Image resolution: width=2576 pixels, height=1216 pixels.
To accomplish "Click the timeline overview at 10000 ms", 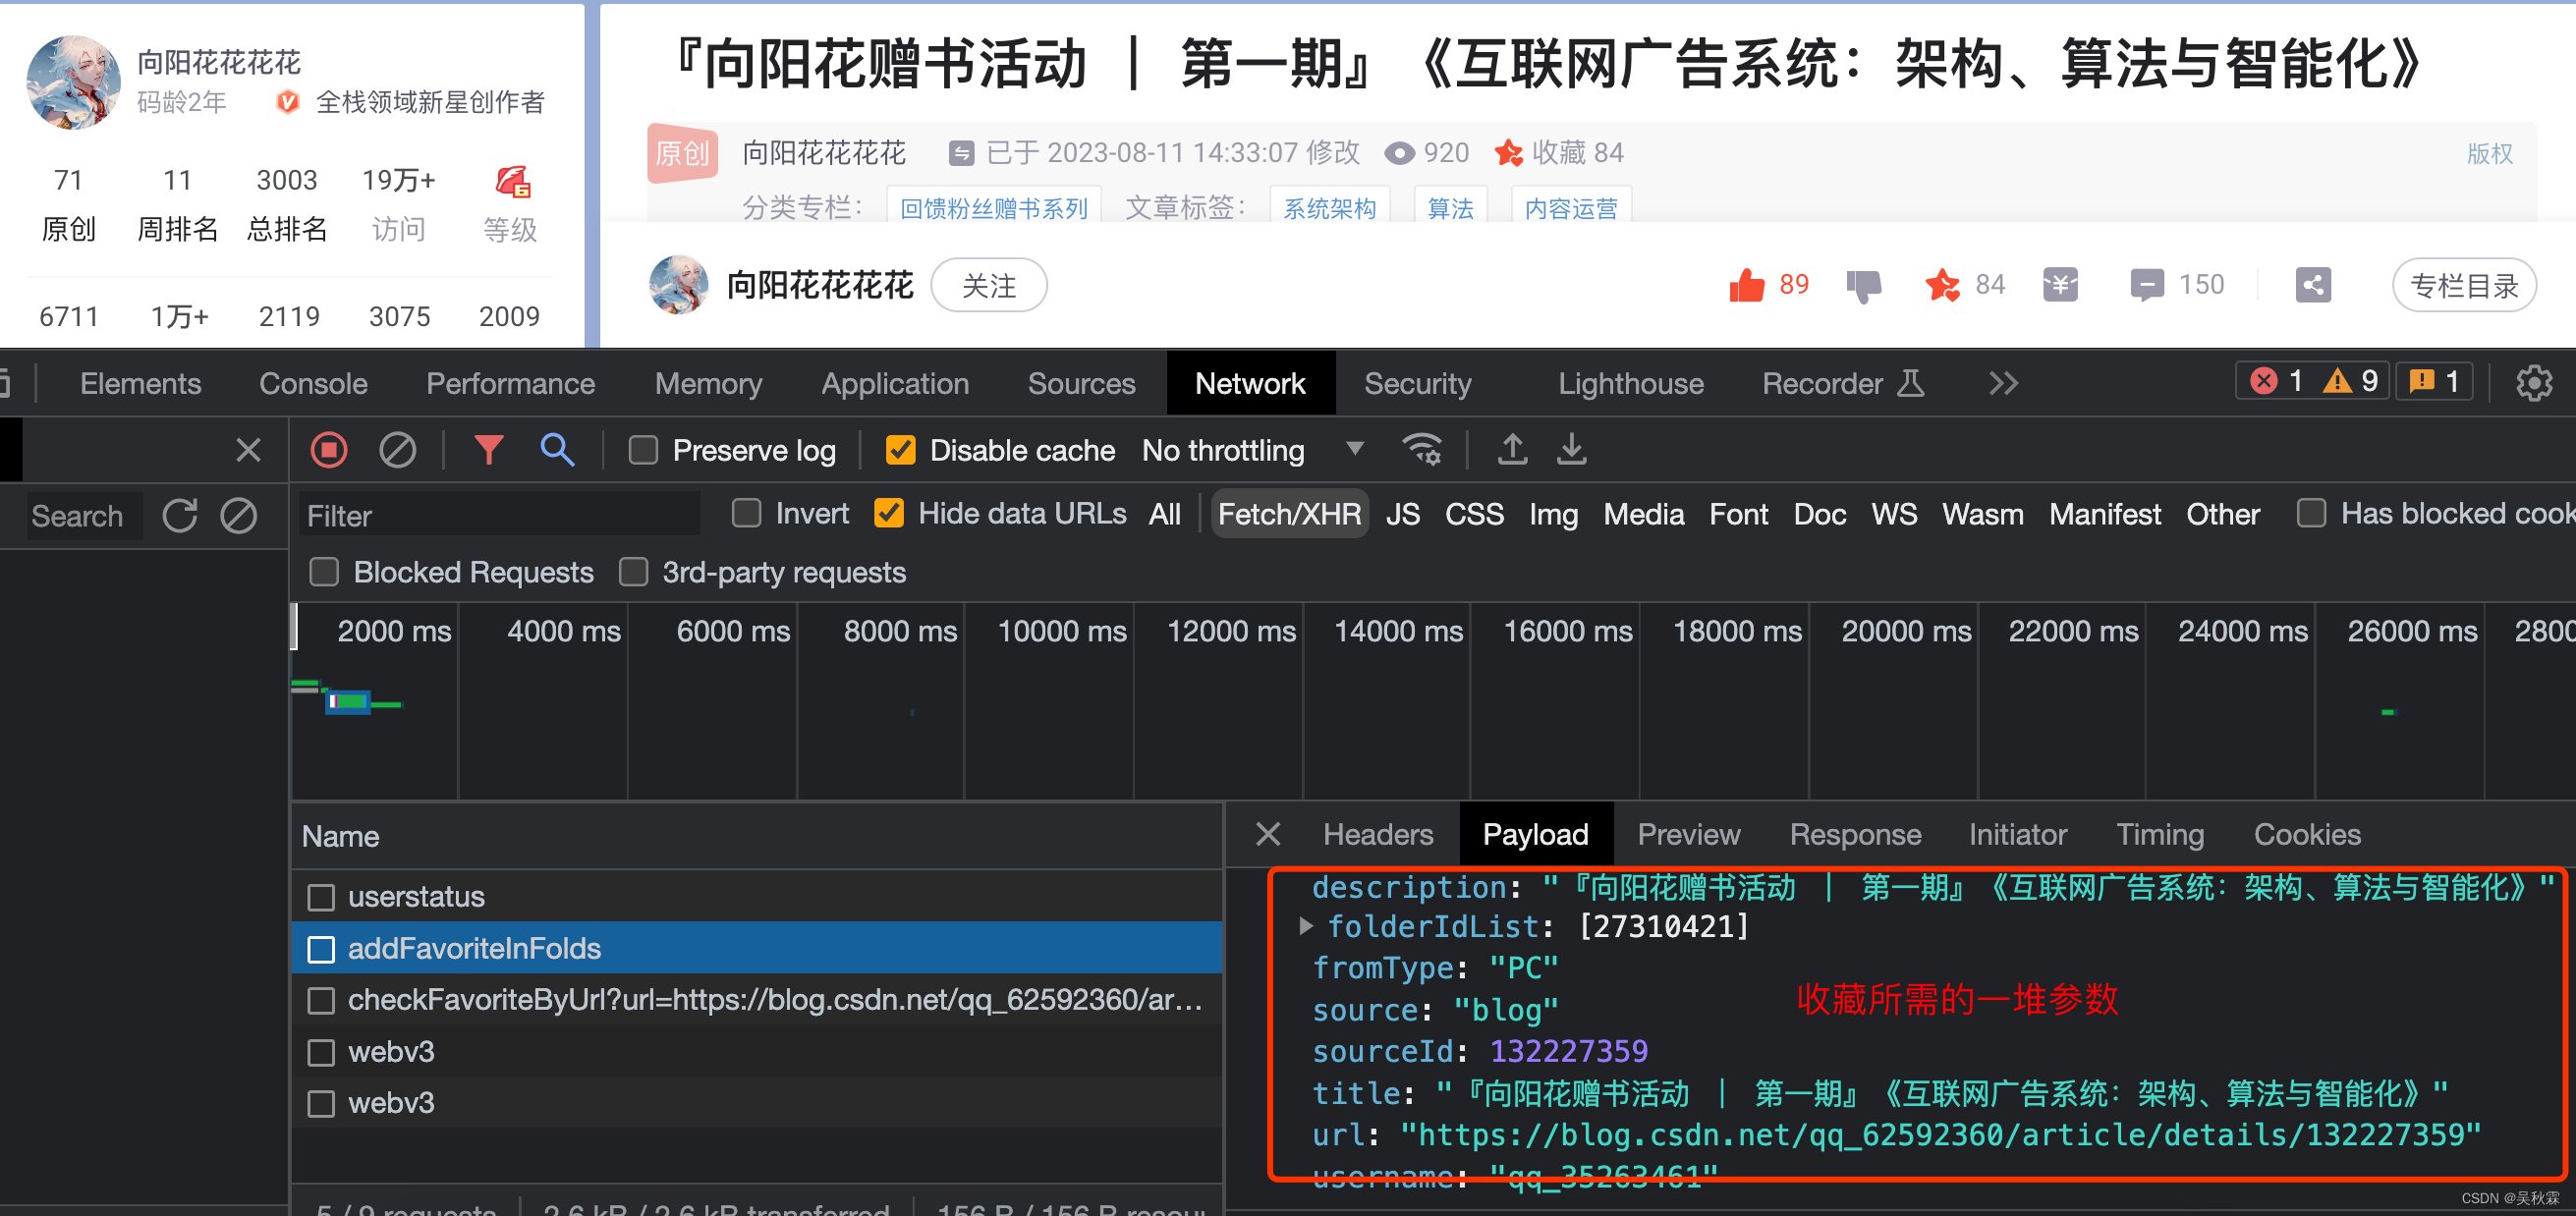I will [x=1062, y=632].
